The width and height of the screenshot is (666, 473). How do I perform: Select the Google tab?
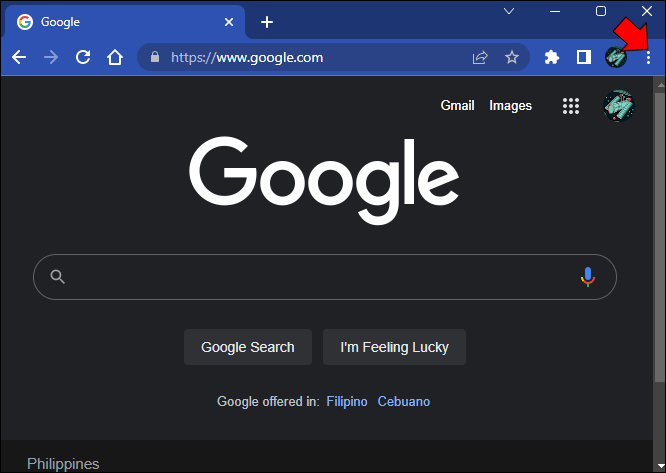tap(124, 22)
